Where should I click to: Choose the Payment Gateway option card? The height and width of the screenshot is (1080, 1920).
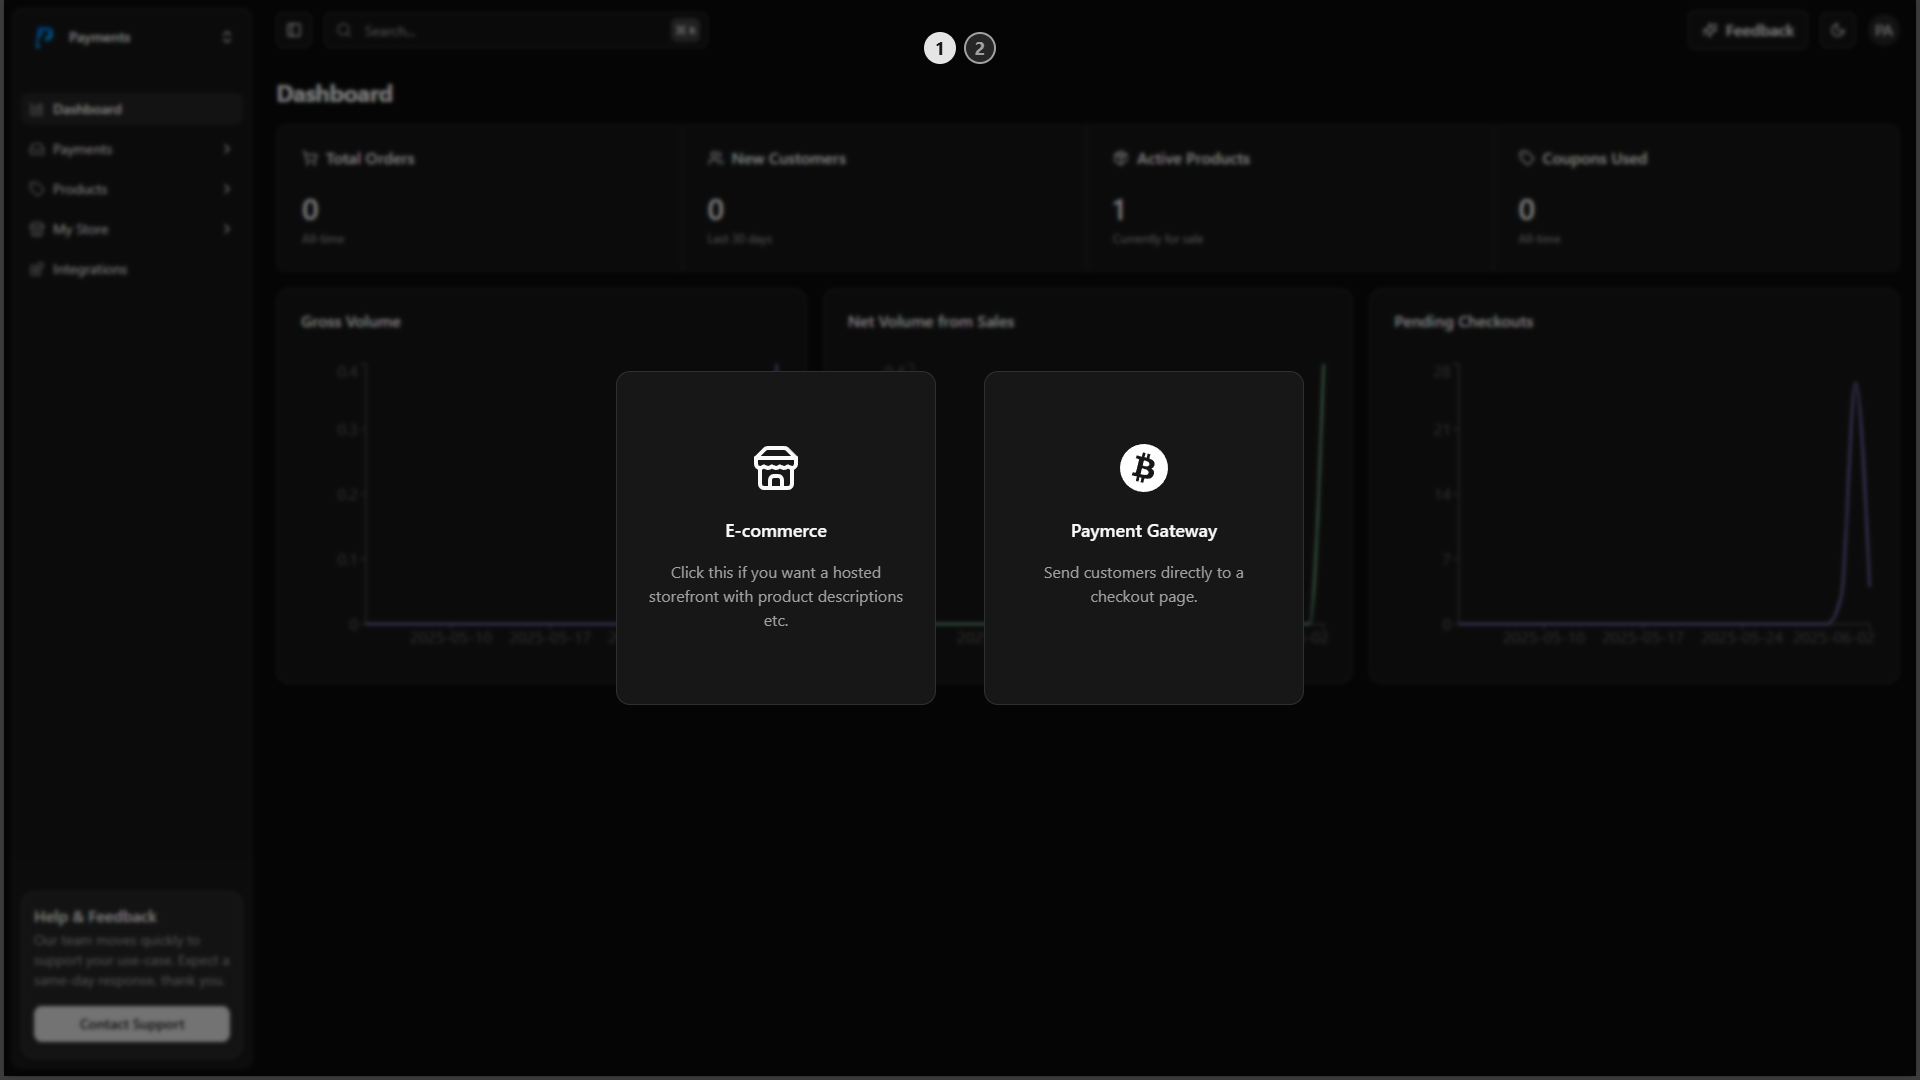point(1144,538)
